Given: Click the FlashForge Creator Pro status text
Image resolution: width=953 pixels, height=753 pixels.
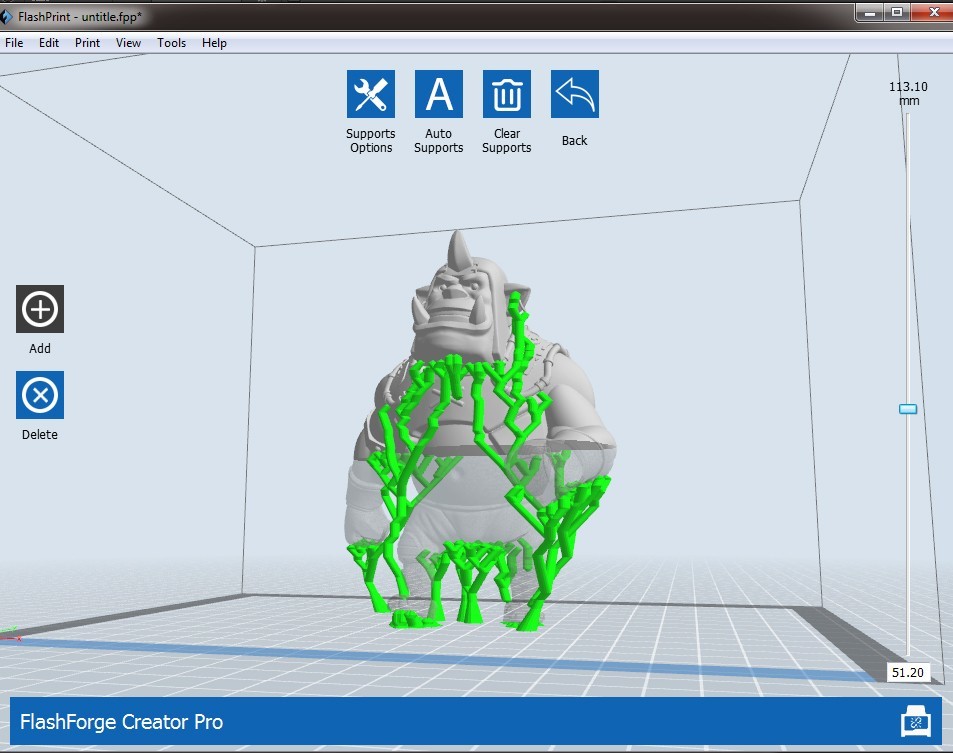Looking at the screenshot, I should pos(122,721).
